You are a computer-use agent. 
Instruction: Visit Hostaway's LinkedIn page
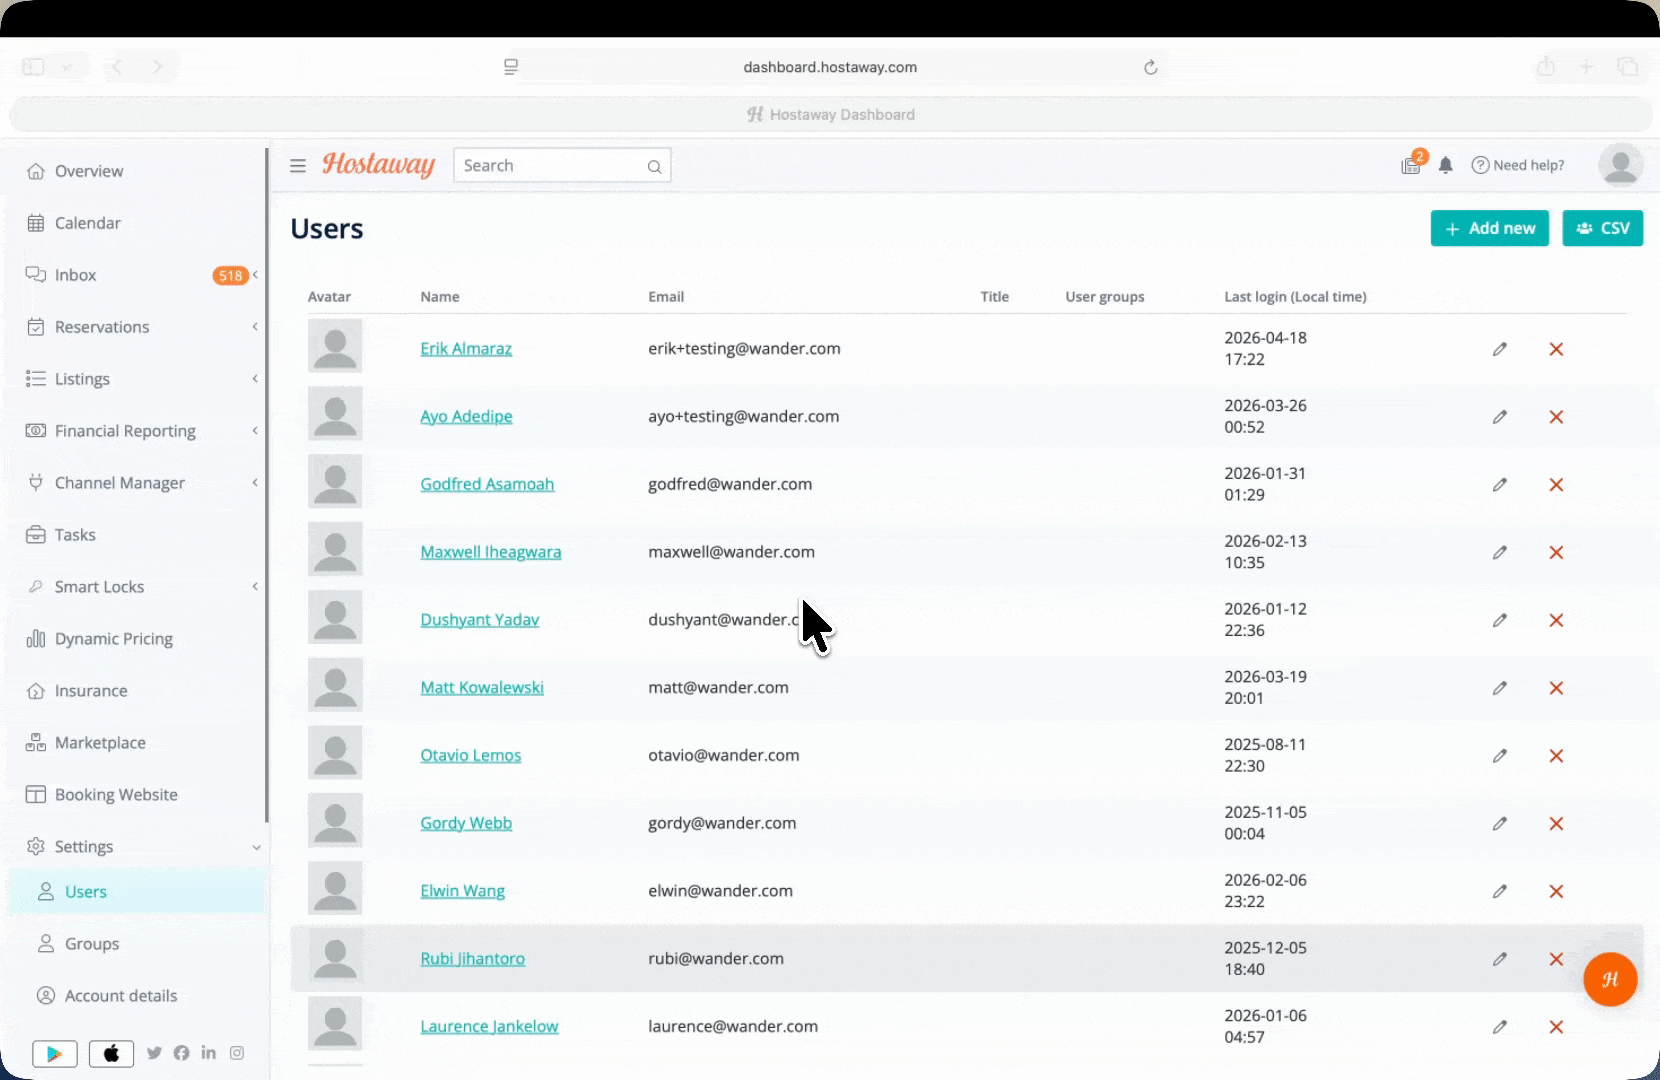pos(208,1052)
